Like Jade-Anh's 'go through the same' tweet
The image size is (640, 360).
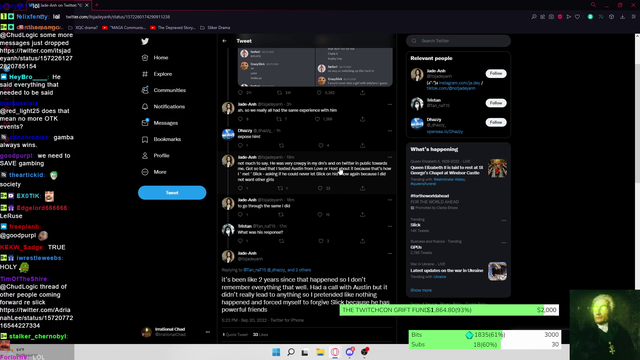[320, 214]
